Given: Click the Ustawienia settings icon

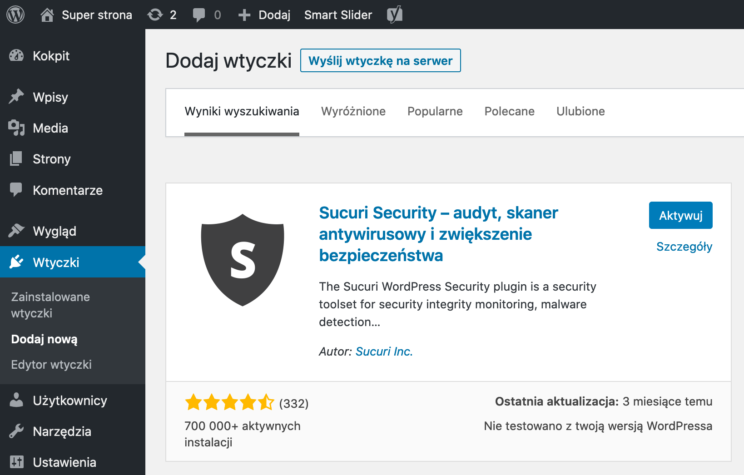Looking at the screenshot, I should pos(16,462).
